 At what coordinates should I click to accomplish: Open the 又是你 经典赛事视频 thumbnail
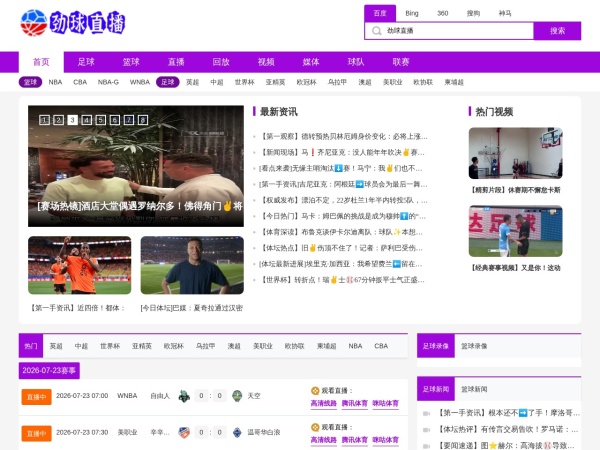click(515, 231)
